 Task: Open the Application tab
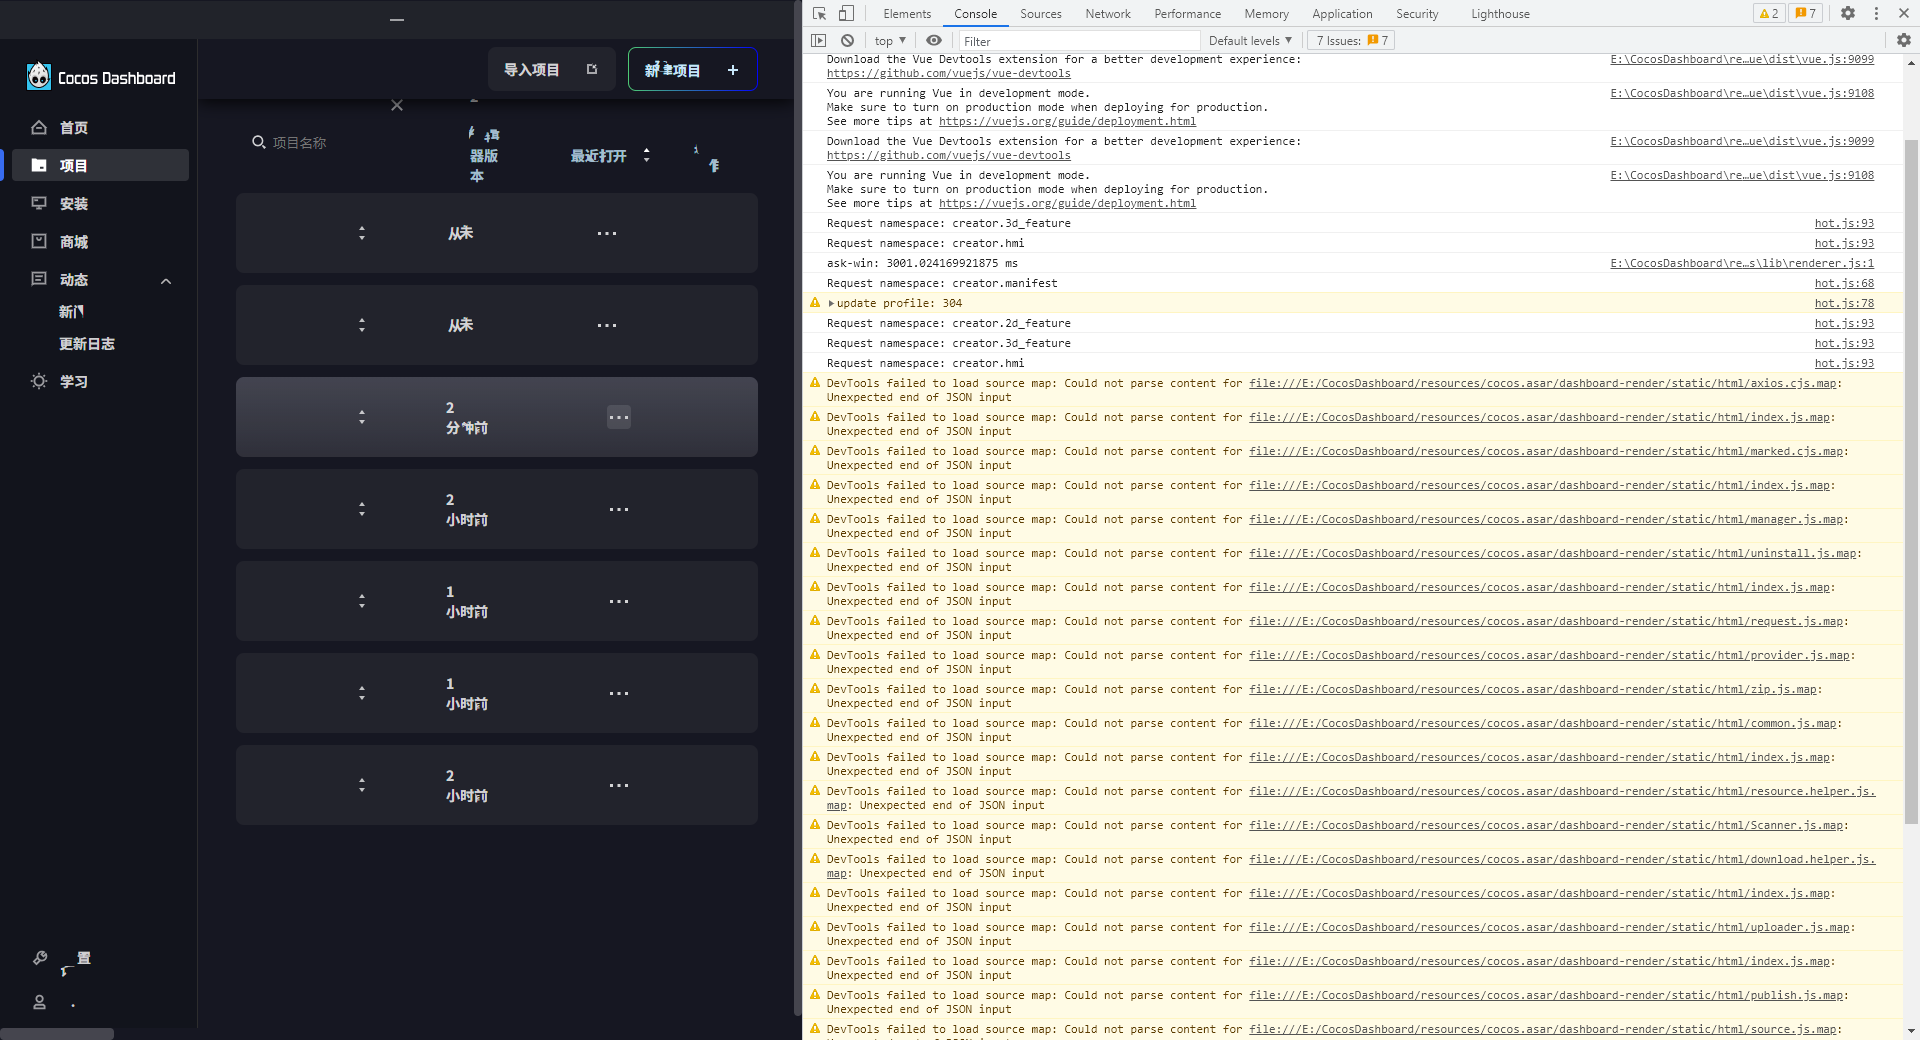(x=1342, y=13)
